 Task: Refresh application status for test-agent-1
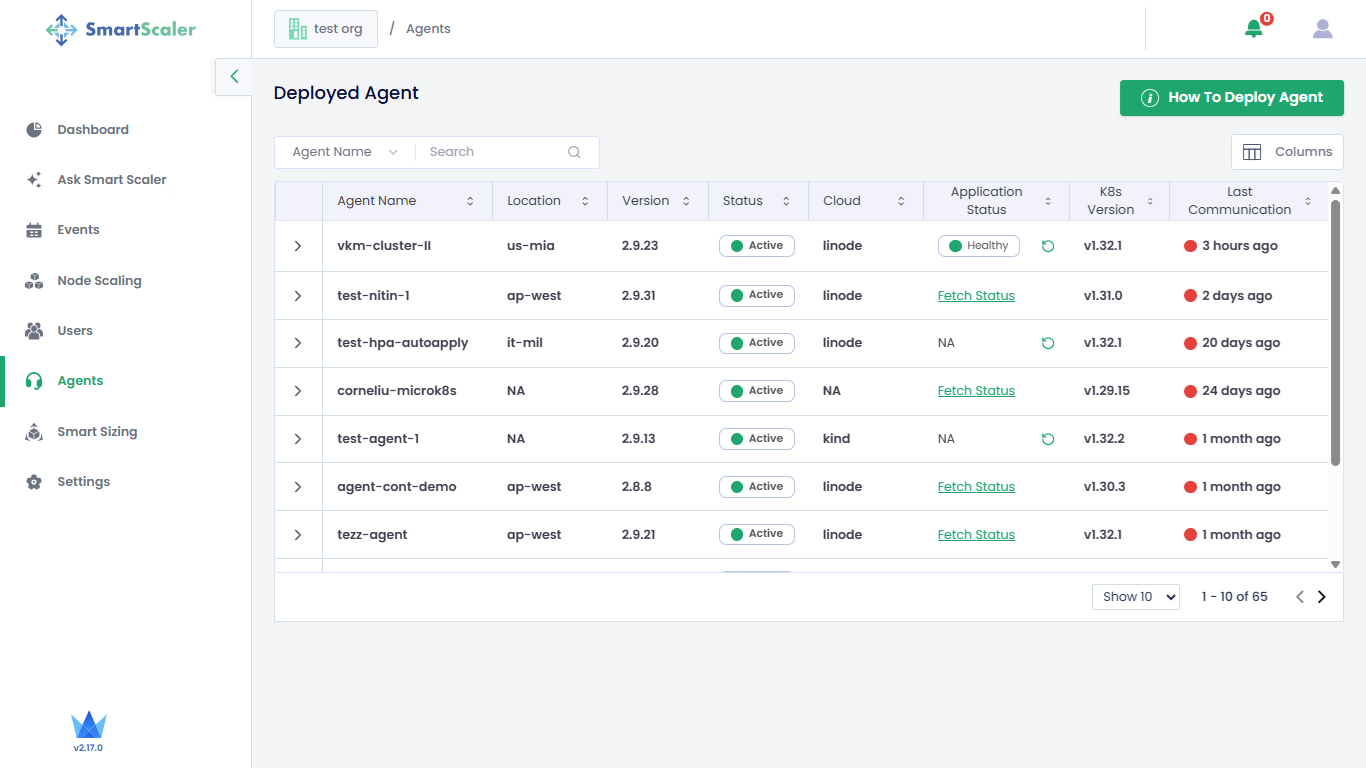pos(1048,439)
